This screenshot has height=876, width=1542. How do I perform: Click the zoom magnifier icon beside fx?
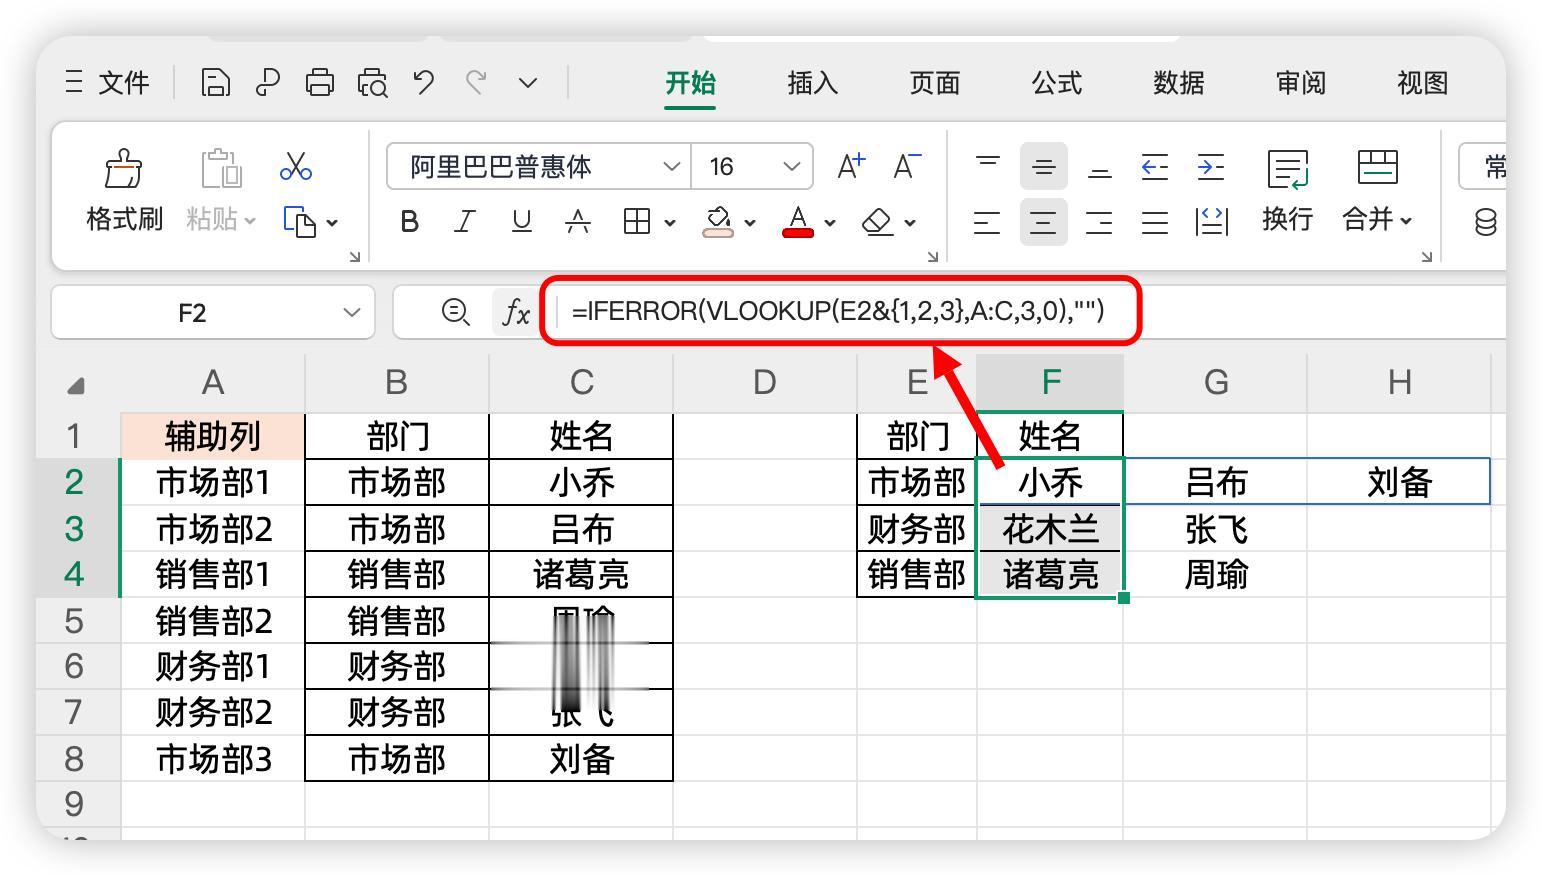click(455, 312)
